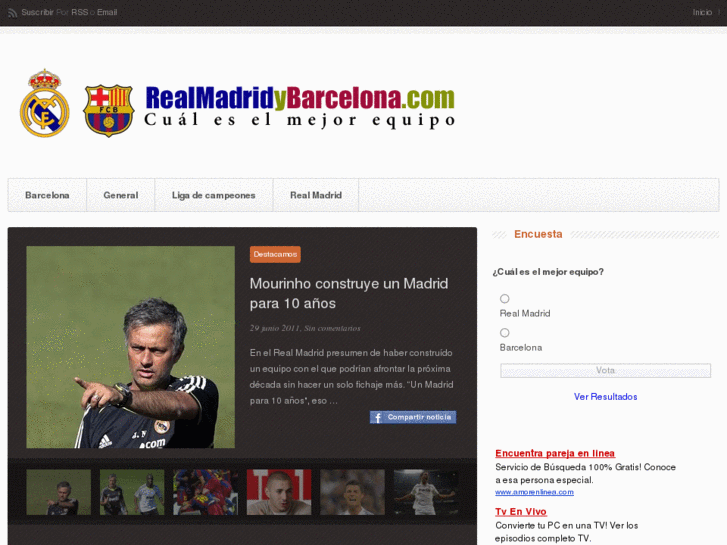Open the Tv En Vivo ad link
727x545 pixels.
[x=521, y=512]
